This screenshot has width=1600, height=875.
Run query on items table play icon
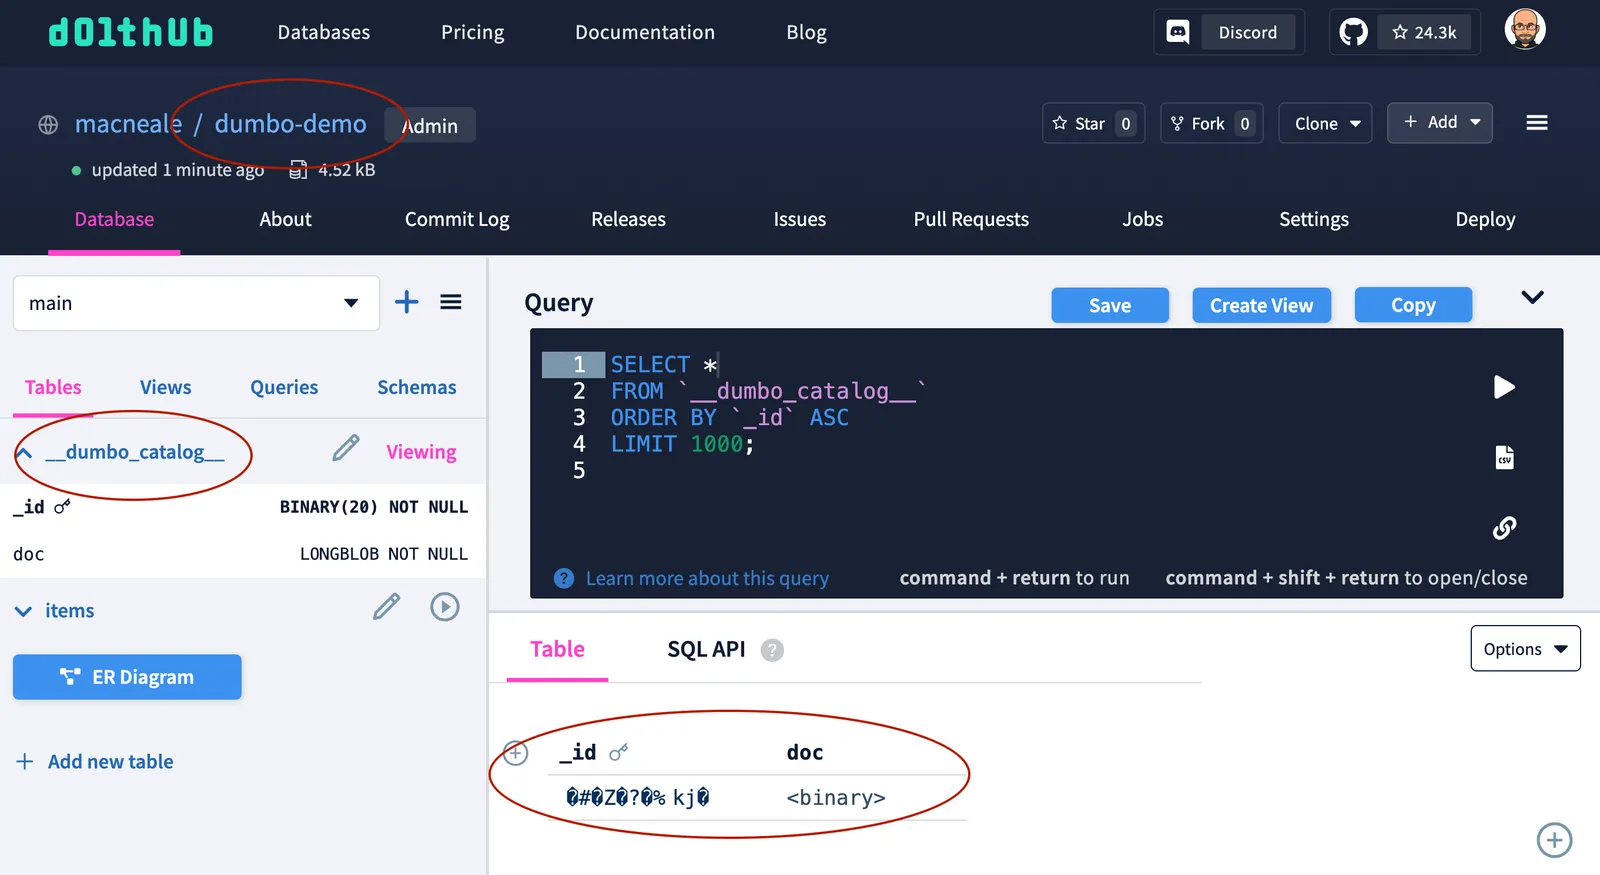click(x=445, y=607)
